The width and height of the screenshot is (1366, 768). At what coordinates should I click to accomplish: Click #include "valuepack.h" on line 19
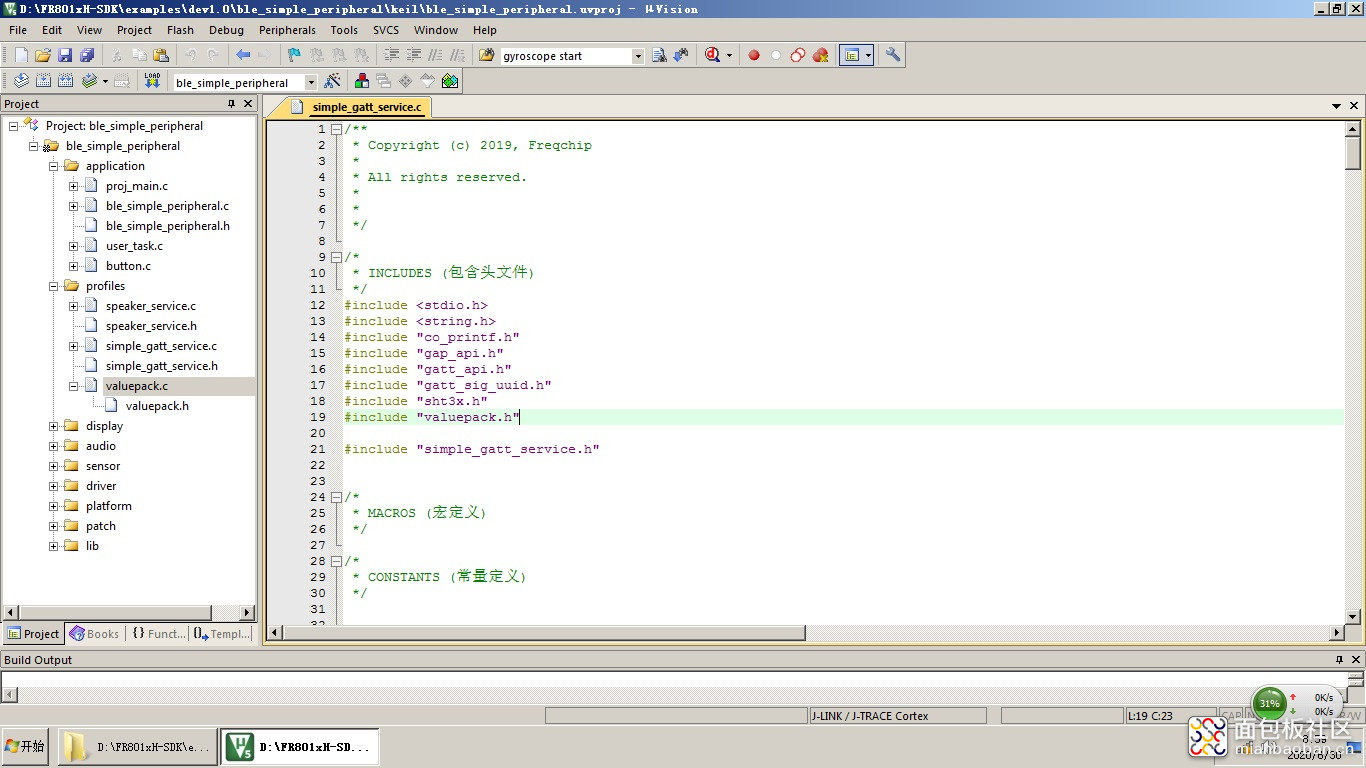432,417
